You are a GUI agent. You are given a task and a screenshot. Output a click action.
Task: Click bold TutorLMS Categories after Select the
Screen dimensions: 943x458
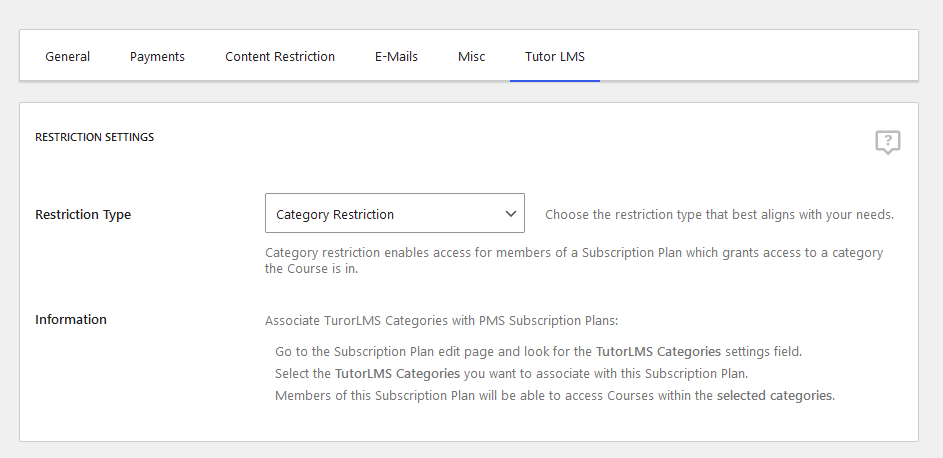pos(397,374)
